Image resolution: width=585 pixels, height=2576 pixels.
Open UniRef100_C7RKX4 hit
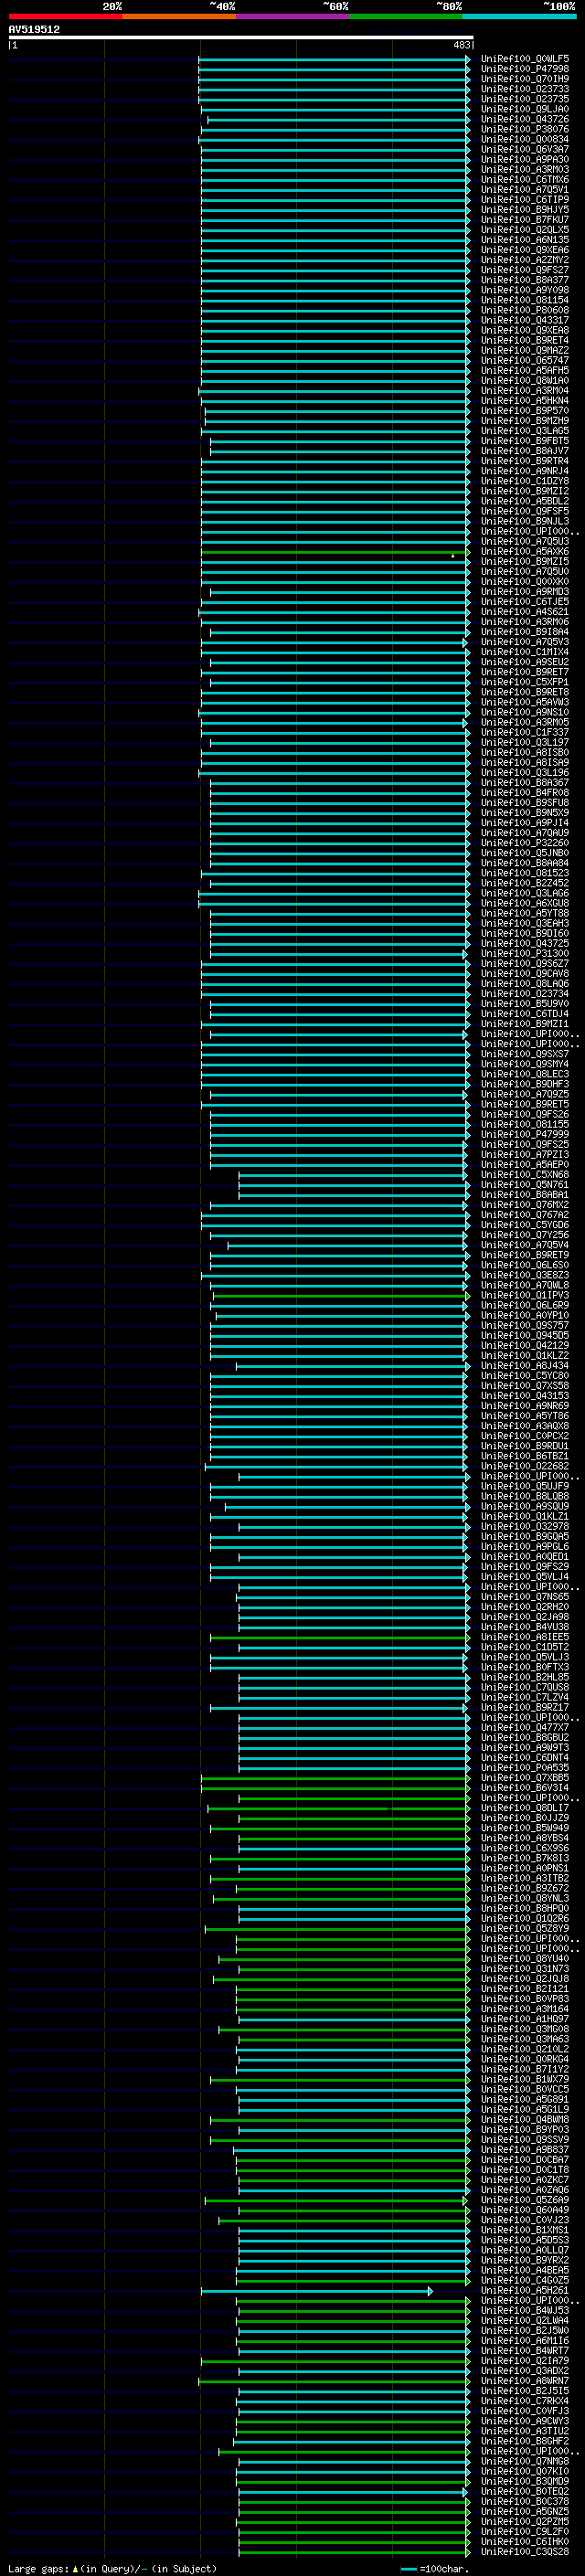pyautogui.click(x=525, y=2402)
